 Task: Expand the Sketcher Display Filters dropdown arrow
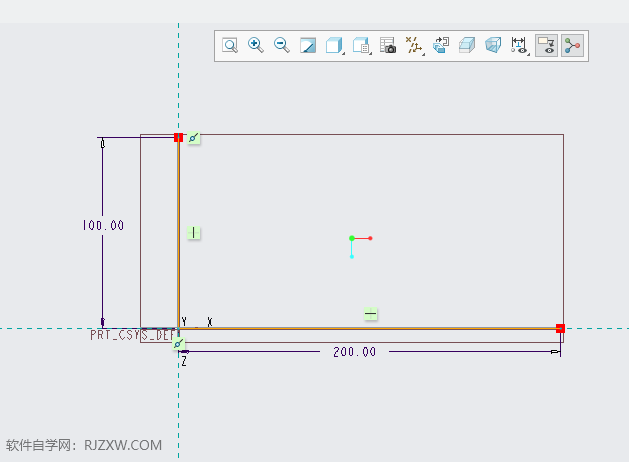[528, 53]
